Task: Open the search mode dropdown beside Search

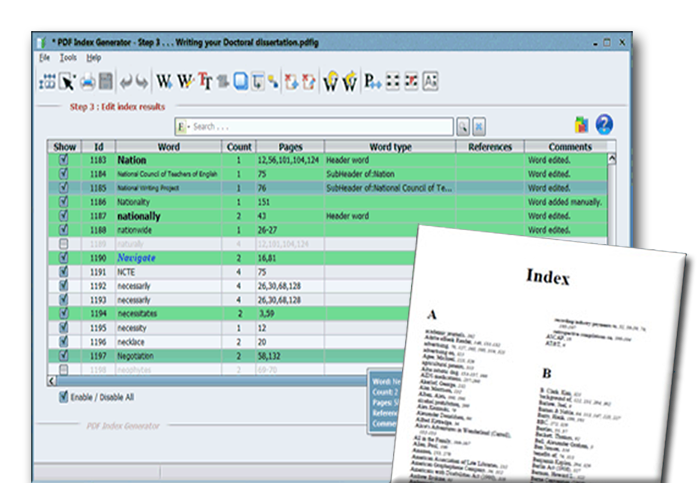Action: 183,127
